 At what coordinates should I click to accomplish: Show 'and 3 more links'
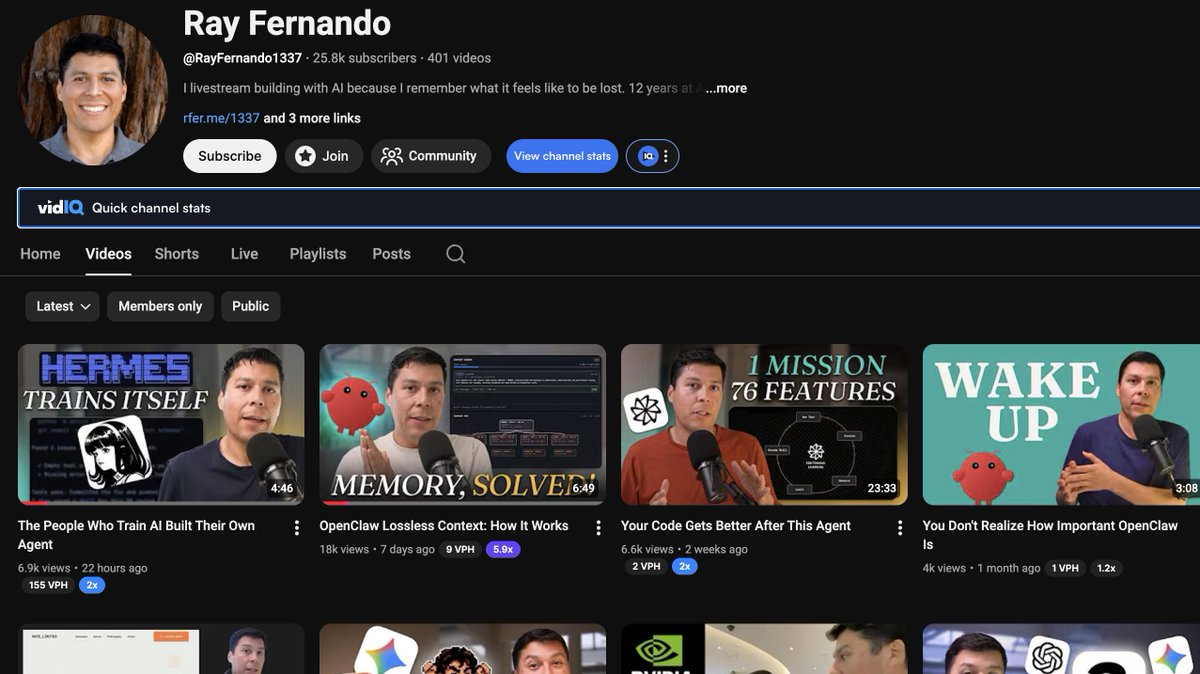(x=312, y=118)
